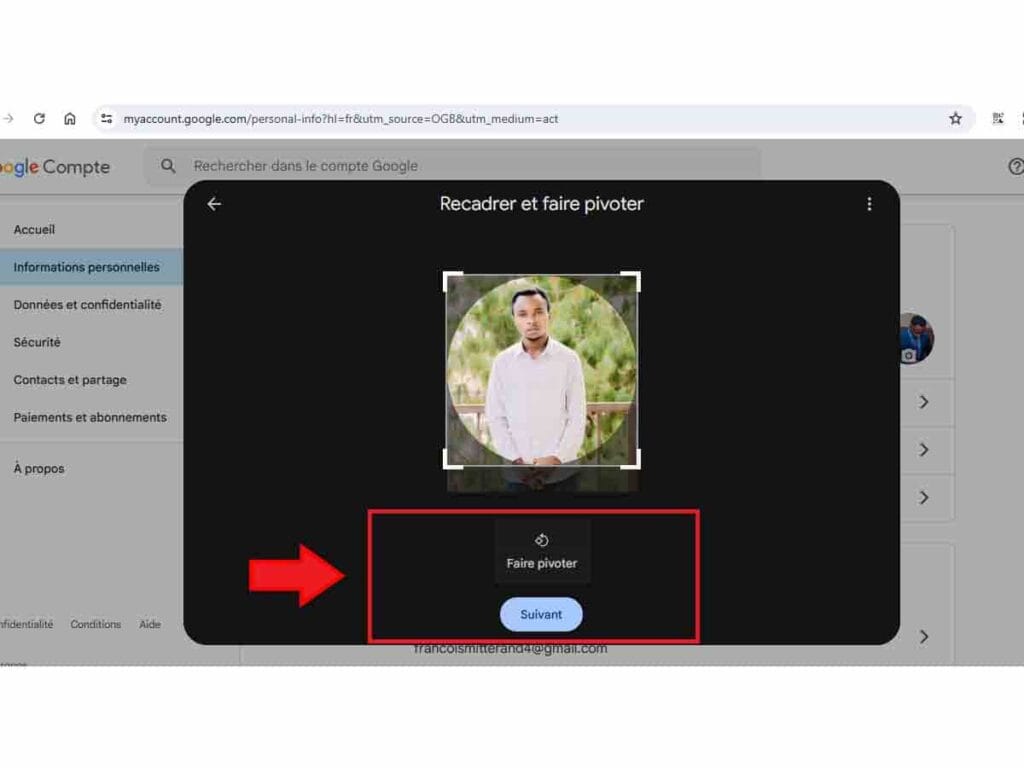Open Google account search with the magnifier icon
1024x768 pixels.
168,165
